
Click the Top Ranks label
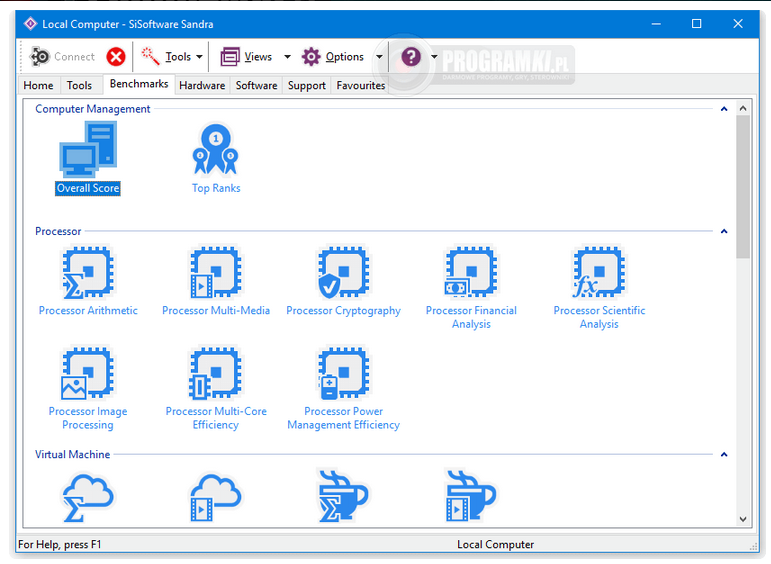(216, 188)
